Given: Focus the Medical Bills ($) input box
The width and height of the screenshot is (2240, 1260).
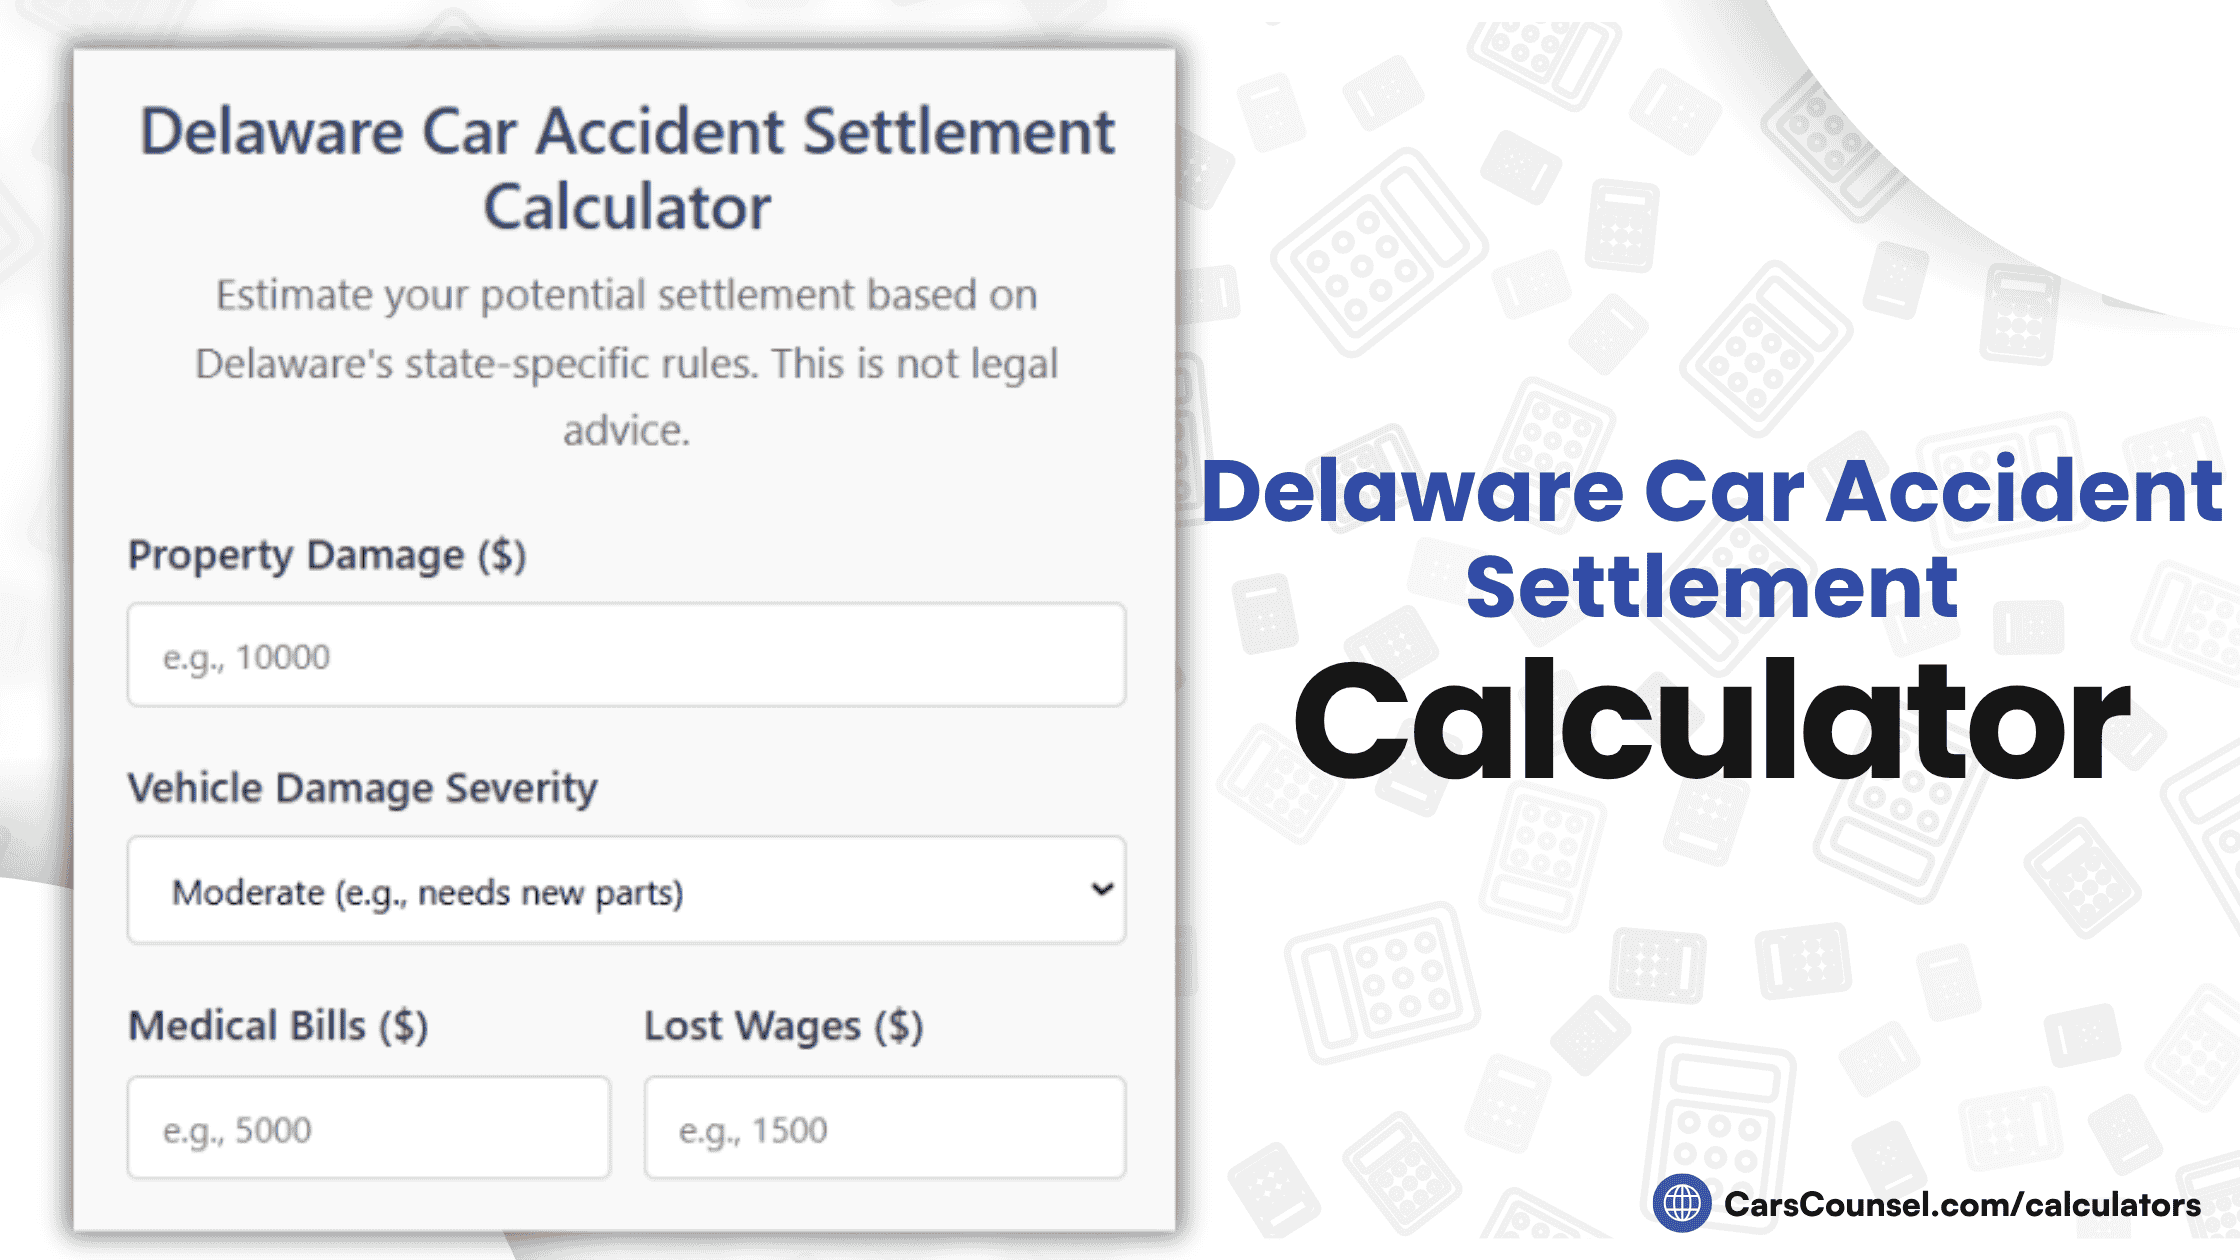Looking at the screenshot, I should click(x=368, y=1125).
